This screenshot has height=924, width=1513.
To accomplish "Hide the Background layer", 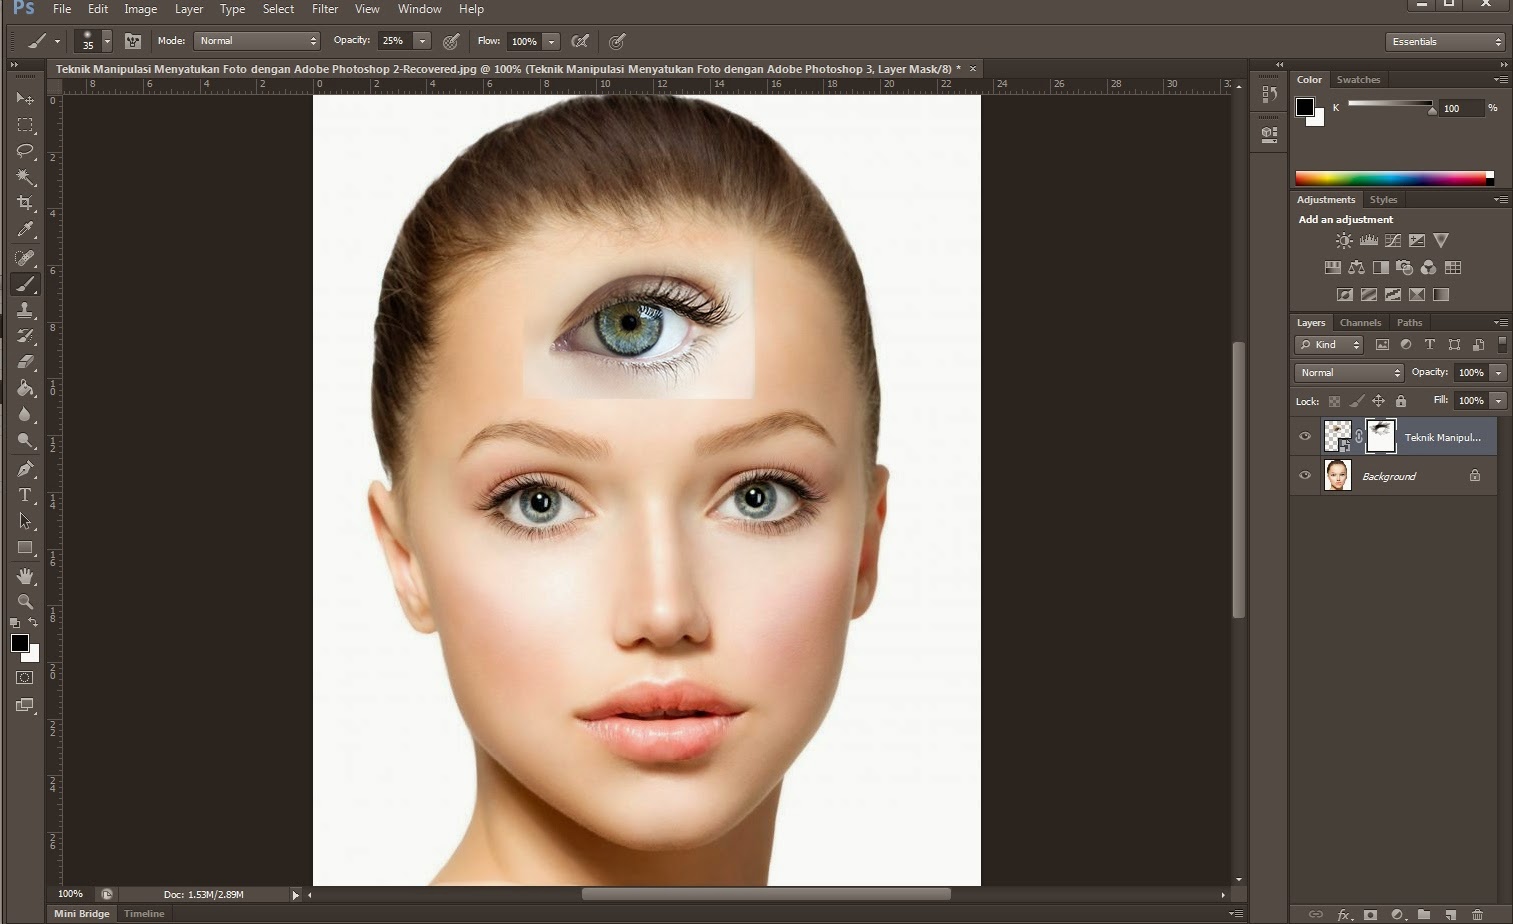I will coord(1305,475).
